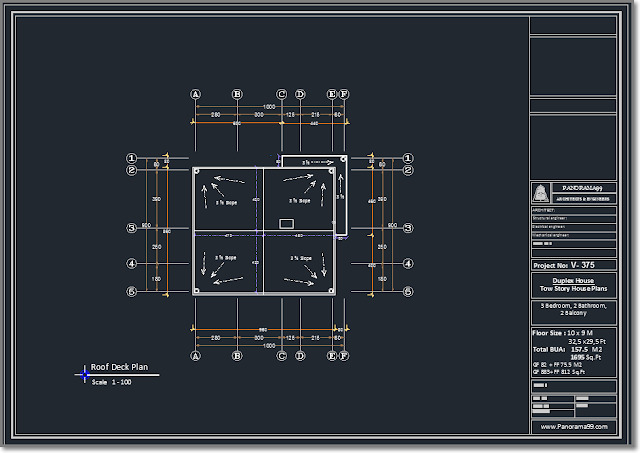Image resolution: width=640 pixels, height=453 pixels.
Task: Click grid bubble E above the plan
Action: pos(332,94)
